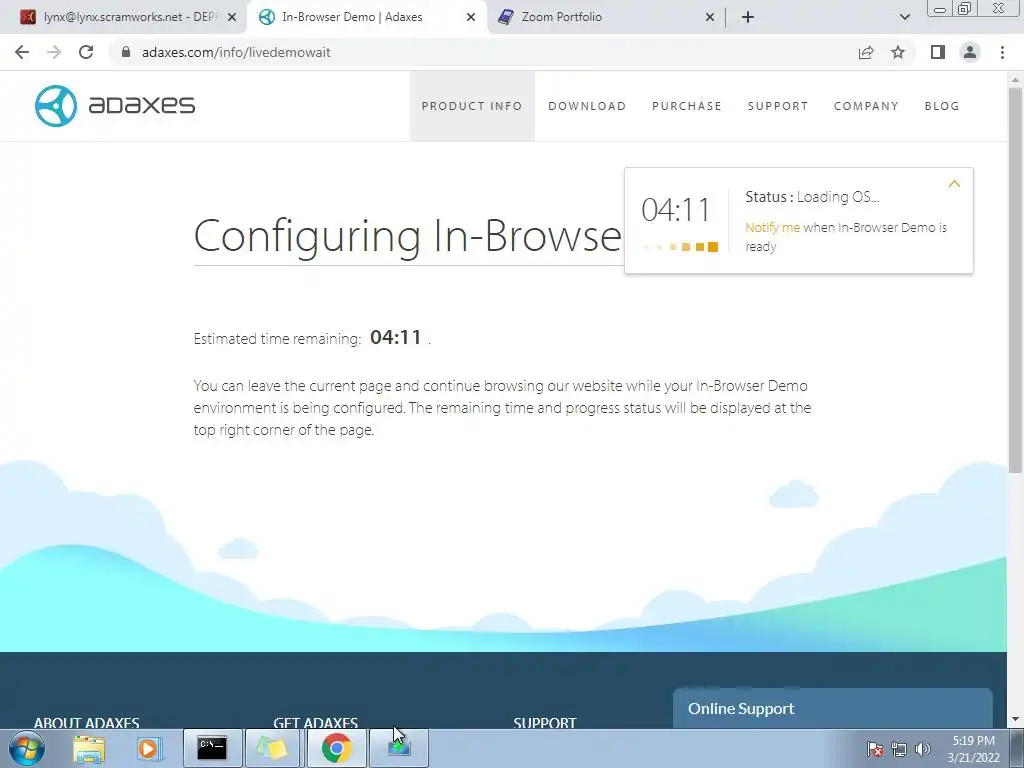Open a new tab with the plus icon
The image size is (1024, 768).
tap(748, 17)
